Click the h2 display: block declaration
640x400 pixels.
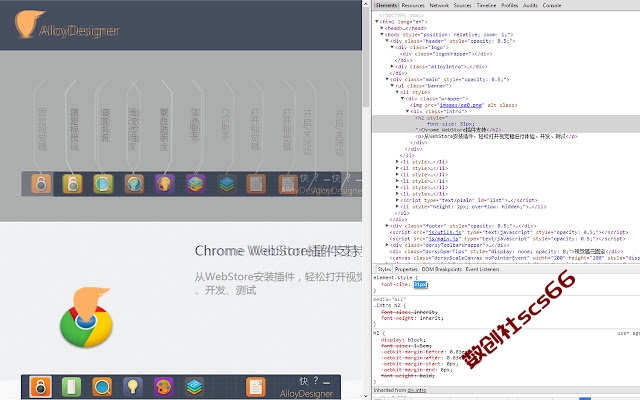(403, 340)
